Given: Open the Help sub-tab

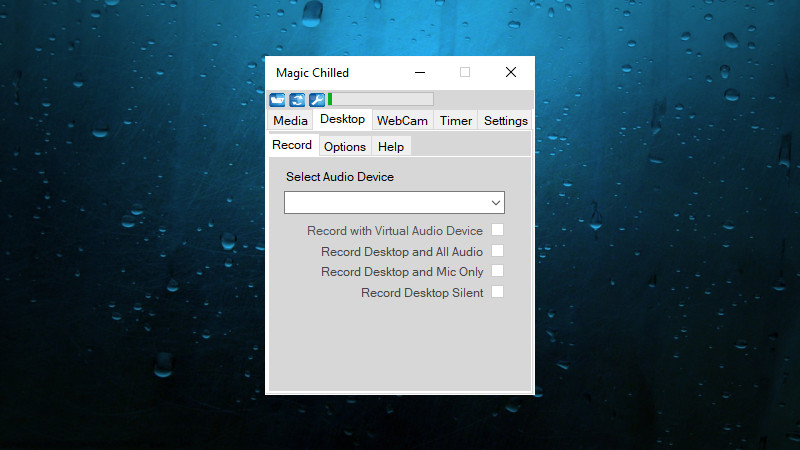Looking at the screenshot, I should [x=391, y=147].
